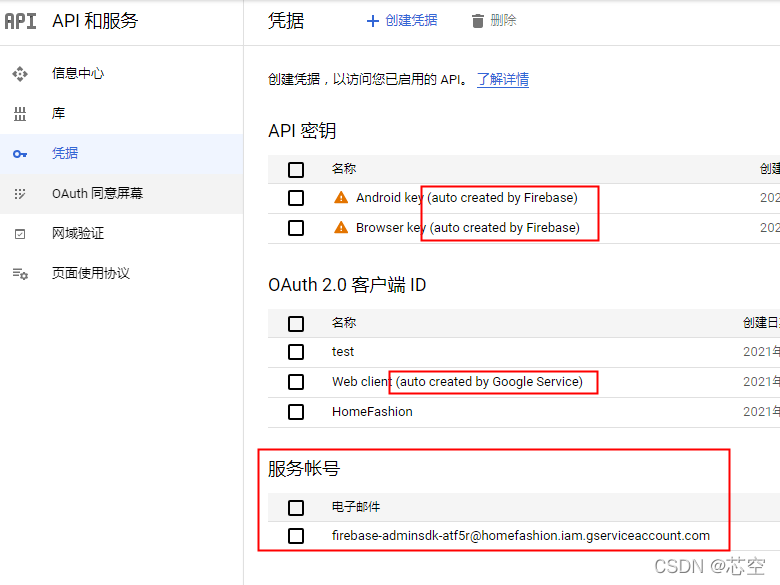Screen dimensions: 780x585
Task: Click 网域验证 checkbox-style icon
Action: (x=20, y=234)
